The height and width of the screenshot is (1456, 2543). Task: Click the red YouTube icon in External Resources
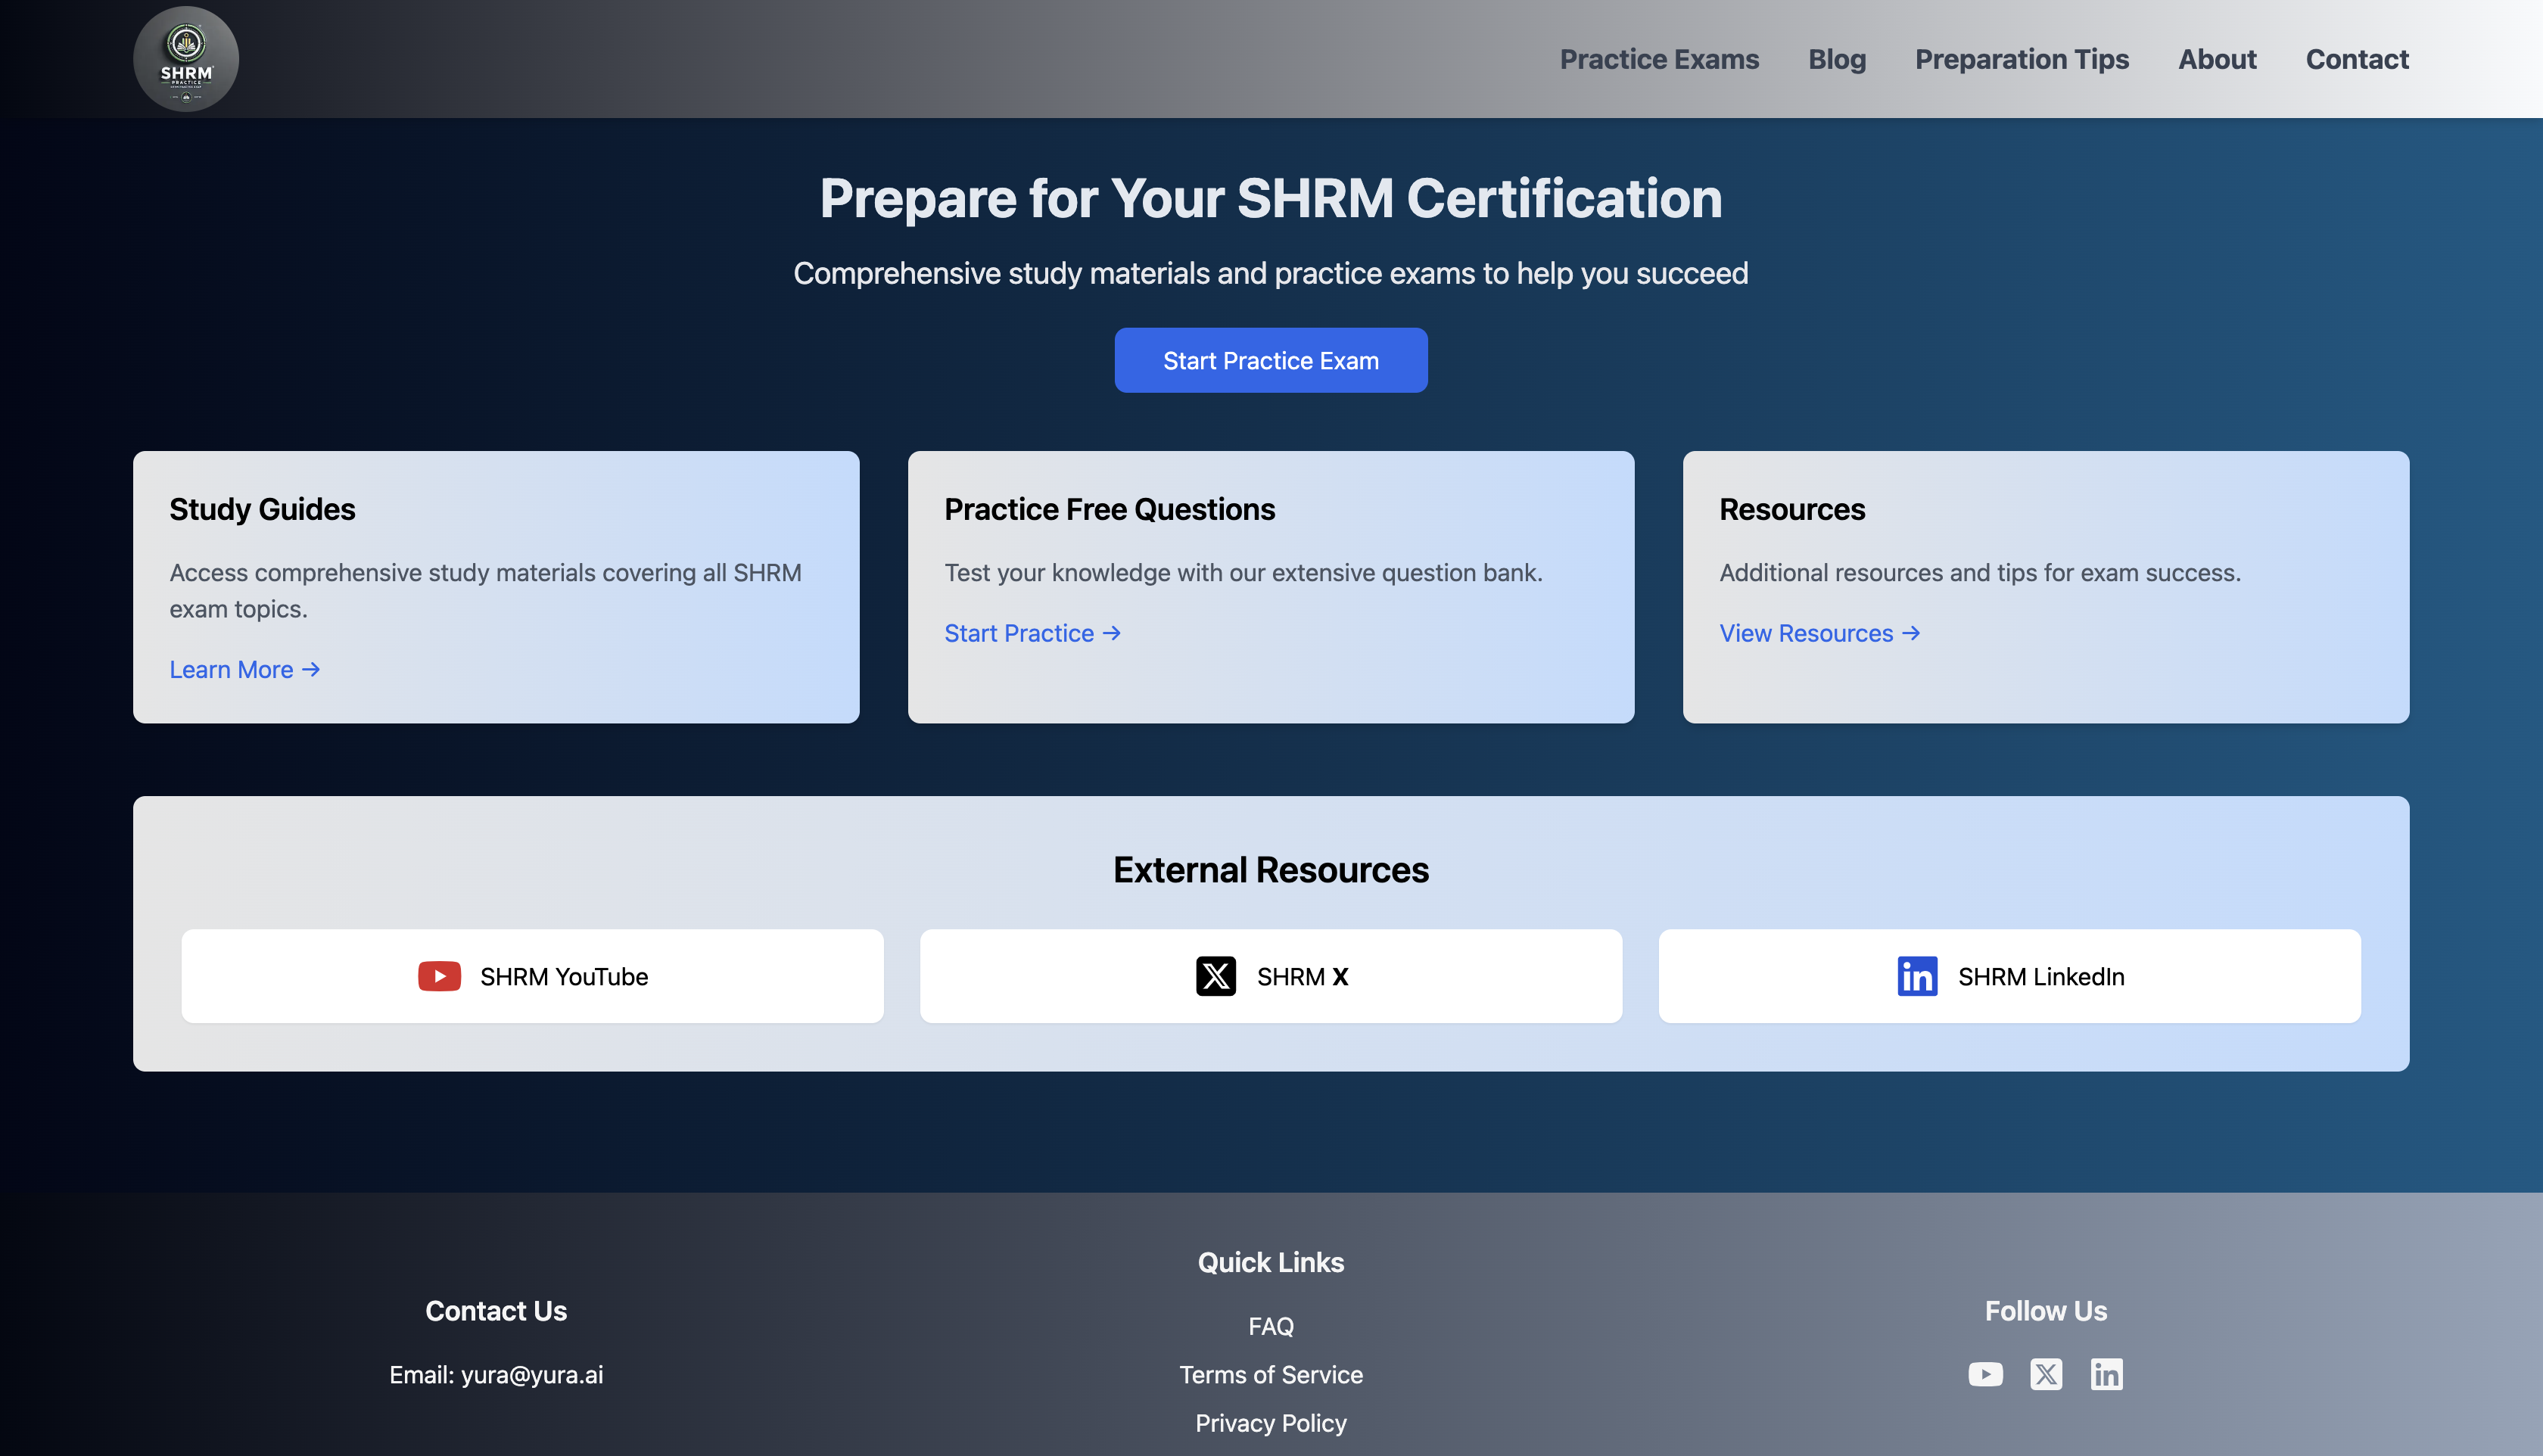tap(439, 976)
